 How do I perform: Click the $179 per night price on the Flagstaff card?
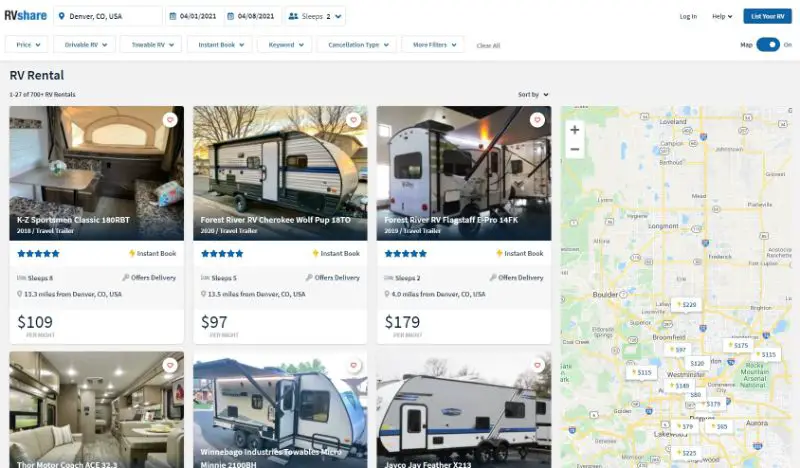(x=402, y=322)
